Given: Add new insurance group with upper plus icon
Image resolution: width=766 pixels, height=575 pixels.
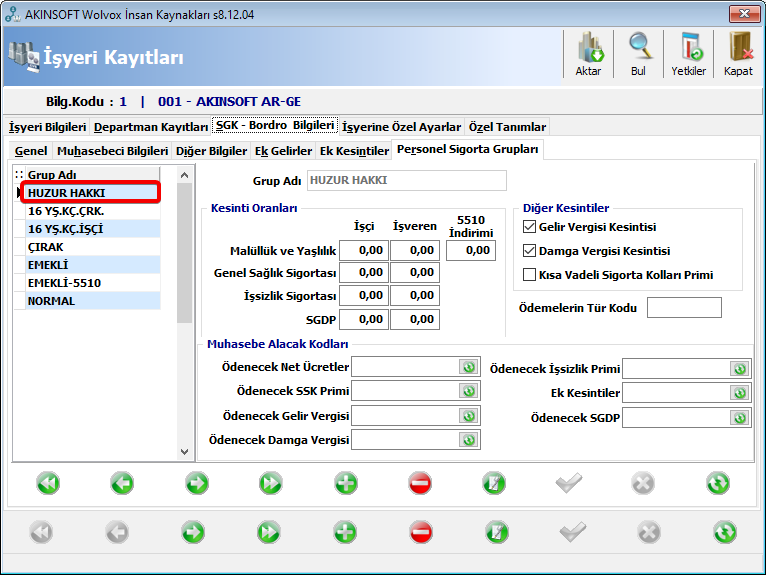Looking at the screenshot, I should pos(346,483).
